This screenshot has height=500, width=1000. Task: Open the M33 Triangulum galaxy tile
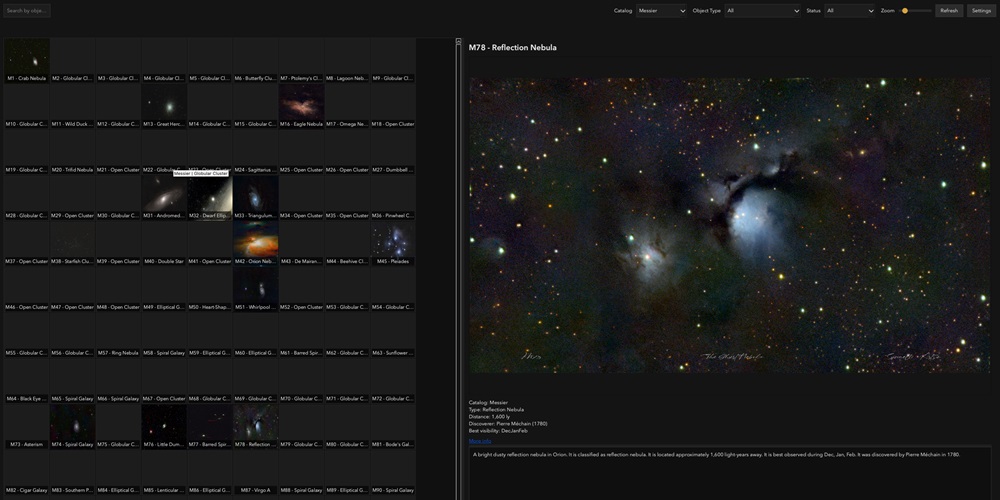255,193
